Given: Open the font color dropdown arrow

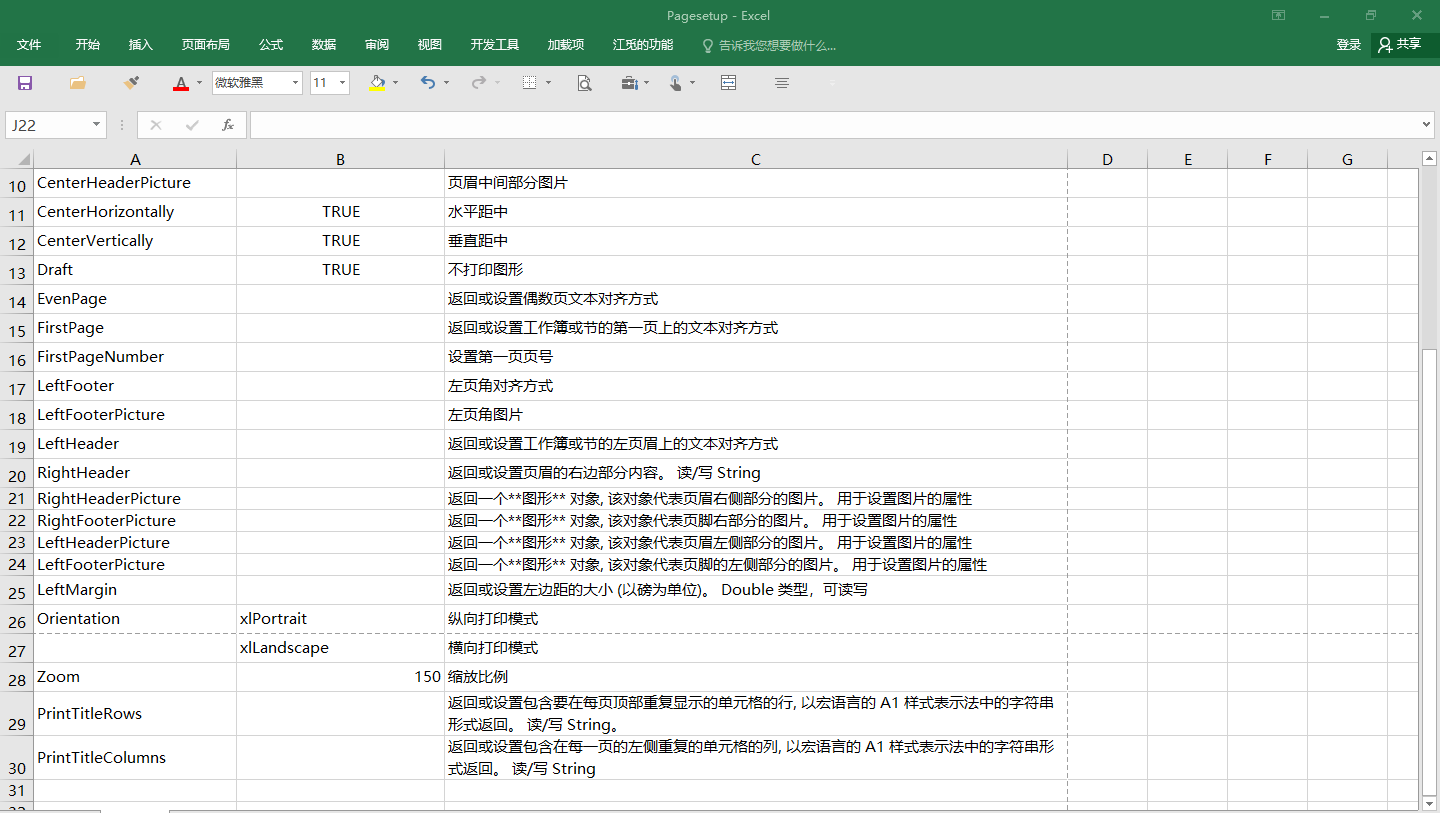Looking at the screenshot, I should pos(199,83).
